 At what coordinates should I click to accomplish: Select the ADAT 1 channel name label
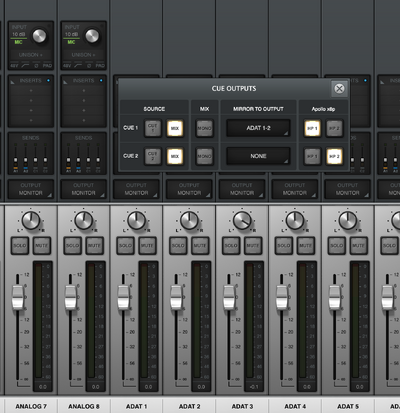[x=136, y=406]
